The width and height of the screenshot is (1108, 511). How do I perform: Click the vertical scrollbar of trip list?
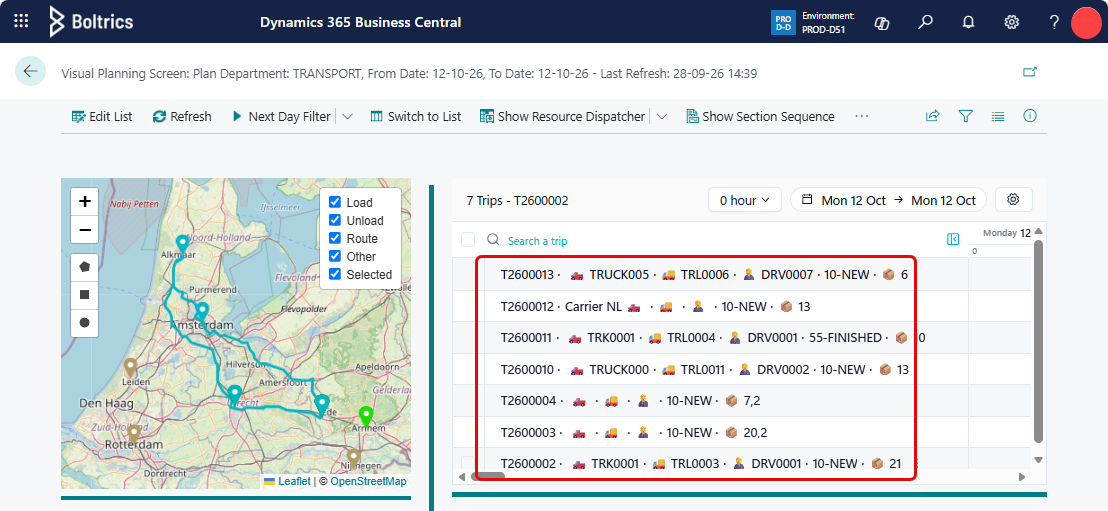coord(1038,341)
